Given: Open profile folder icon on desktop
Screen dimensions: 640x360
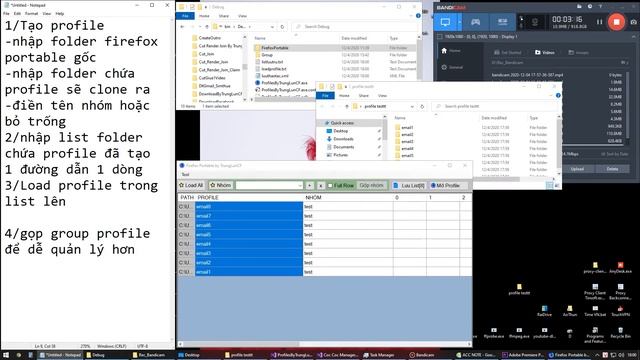Looking at the screenshot, I should tap(519, 289).
